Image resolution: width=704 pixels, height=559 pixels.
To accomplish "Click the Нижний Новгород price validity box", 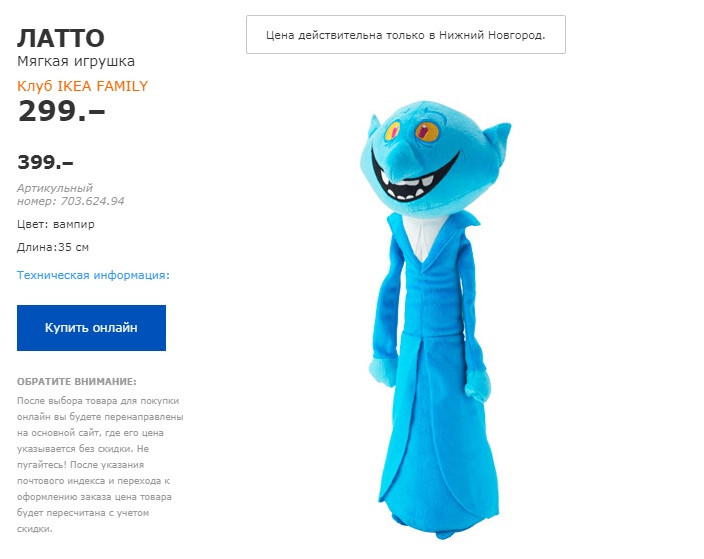I will pos(406,35).
